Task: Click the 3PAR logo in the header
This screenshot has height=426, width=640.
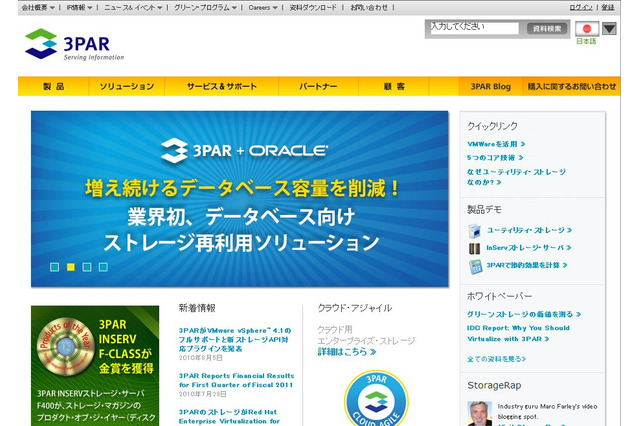Action: 74,44
